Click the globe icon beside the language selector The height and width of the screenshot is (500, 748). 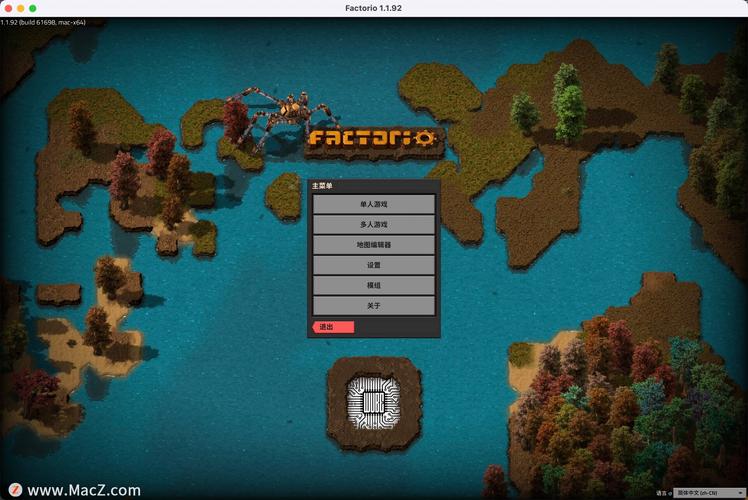(x=670, y=493)
